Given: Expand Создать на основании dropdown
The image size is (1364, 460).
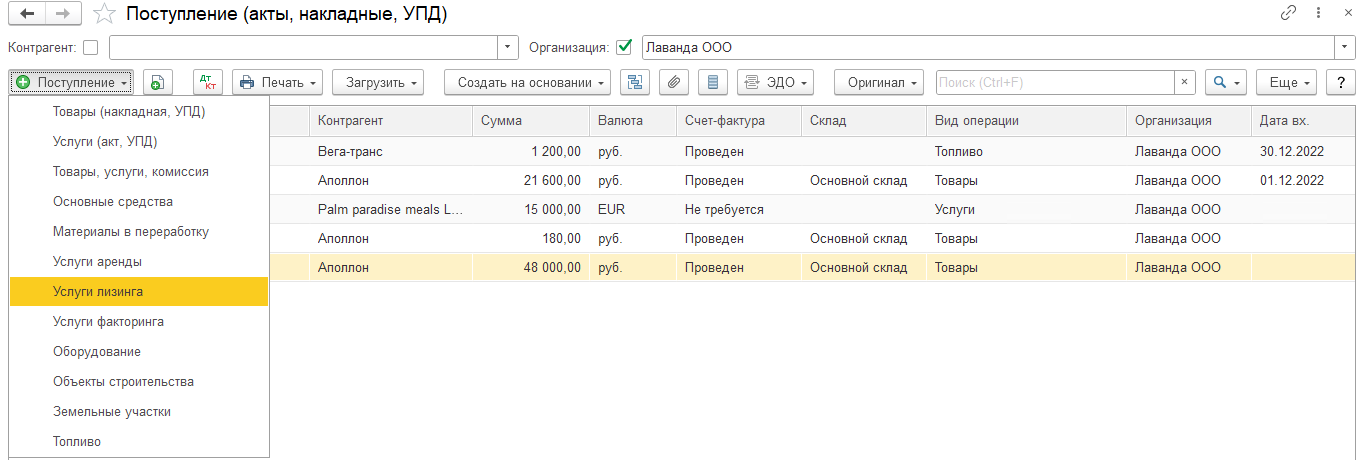Looking at the screenshot, I should coord(528,82).
